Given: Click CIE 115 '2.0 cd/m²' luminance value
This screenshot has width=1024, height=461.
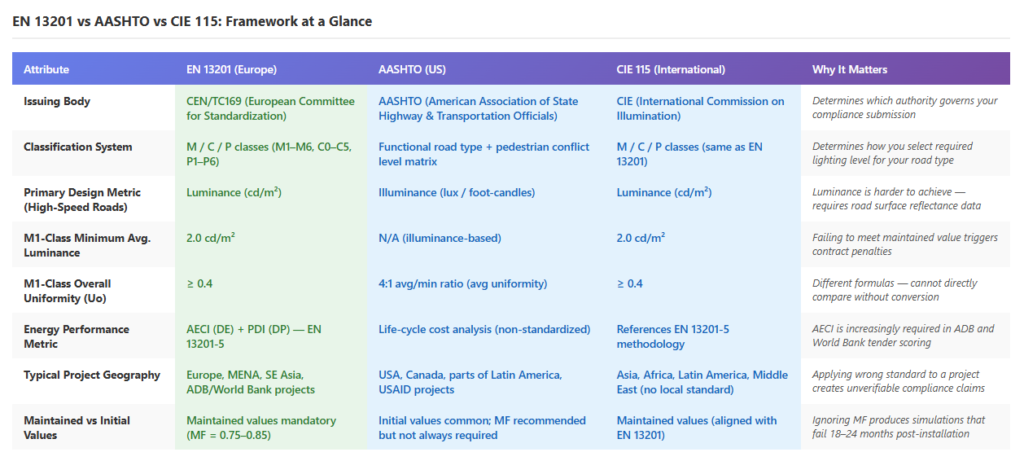Looking at the screenshot, I should (x=641, y=238).
